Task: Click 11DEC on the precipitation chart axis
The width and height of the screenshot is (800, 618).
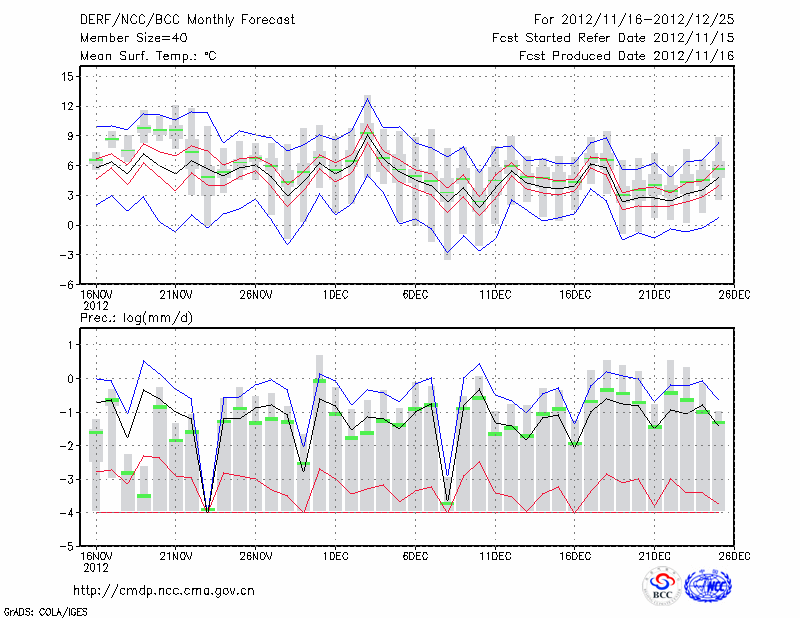Action: (494, 558)
